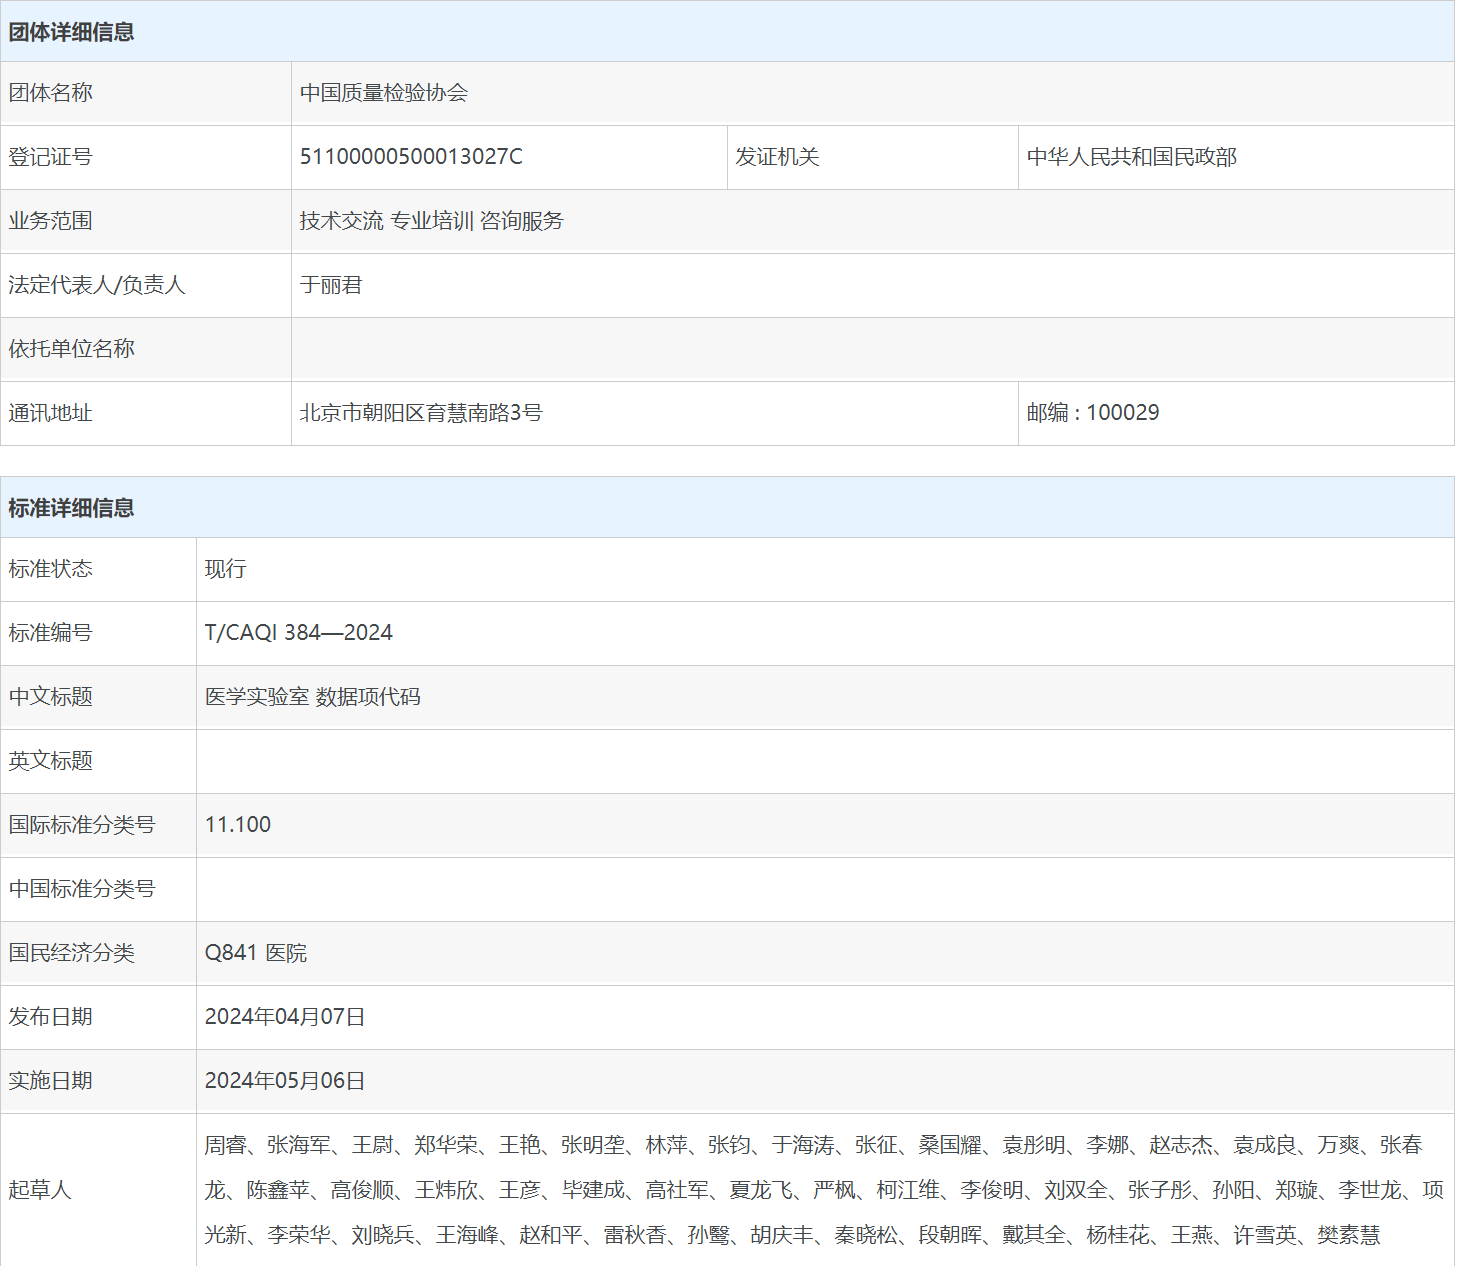Select the 英文标题 label
1458x1266 pixels.
click(x=50, y=761)
